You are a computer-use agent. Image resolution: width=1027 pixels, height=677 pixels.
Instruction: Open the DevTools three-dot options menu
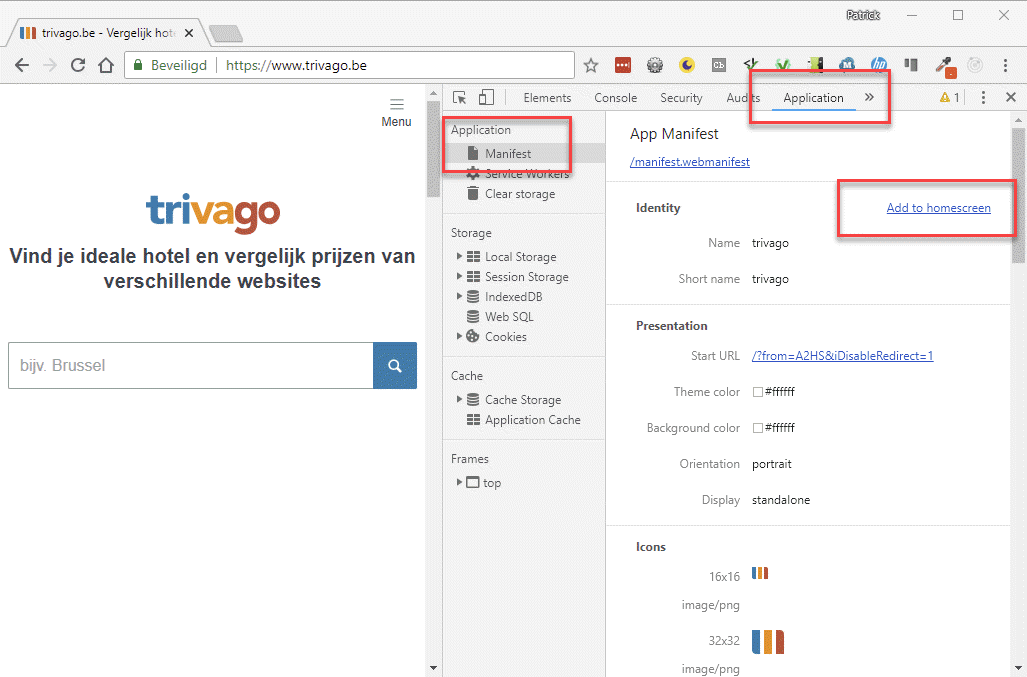983,98
